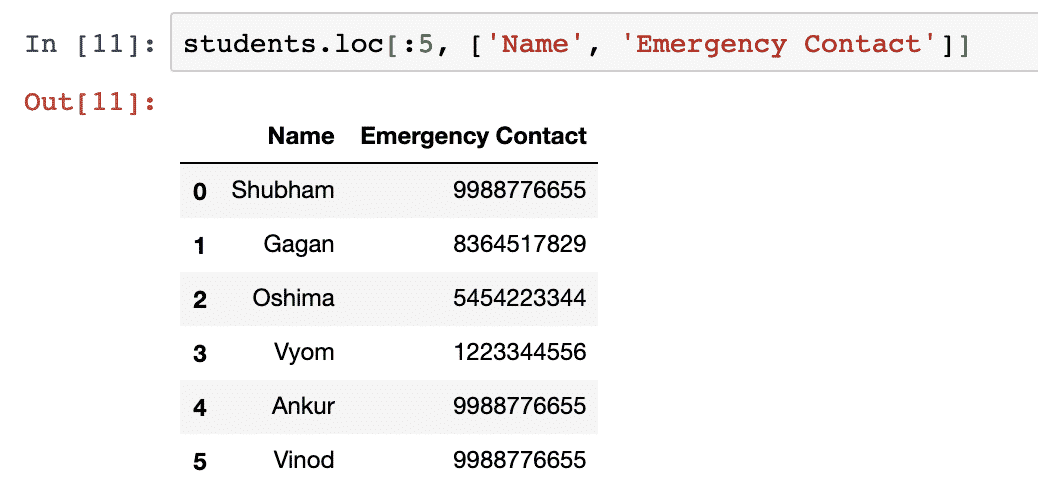Click the Vyom name cell
Image resolution: width=1038 pixels, height=482 pixels.
pyautogui.click(x=304, y=353)
